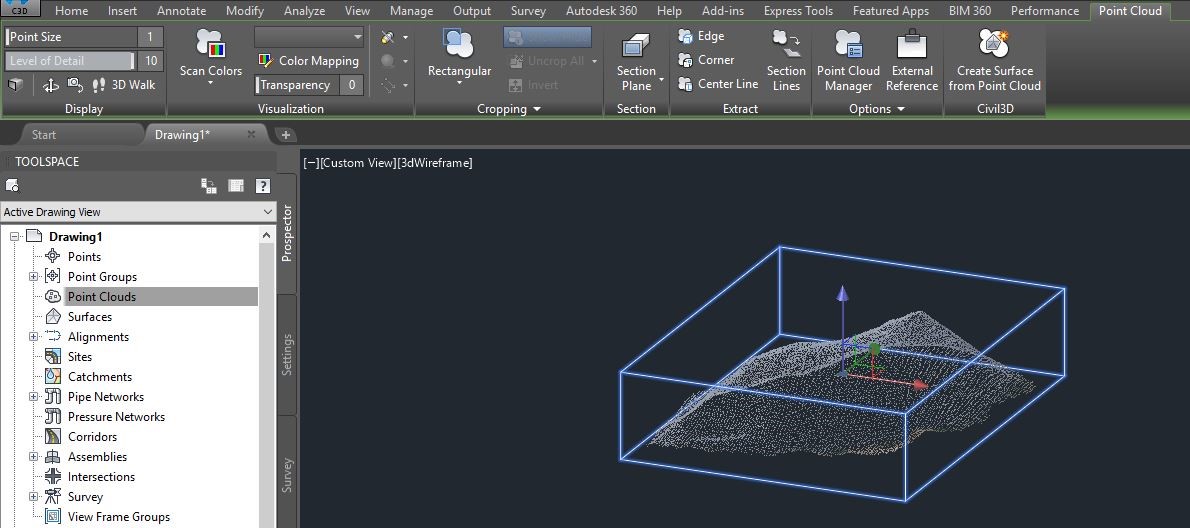Open External Reference palette
This screenshot has height=528, width=1190.
(911, 61)
